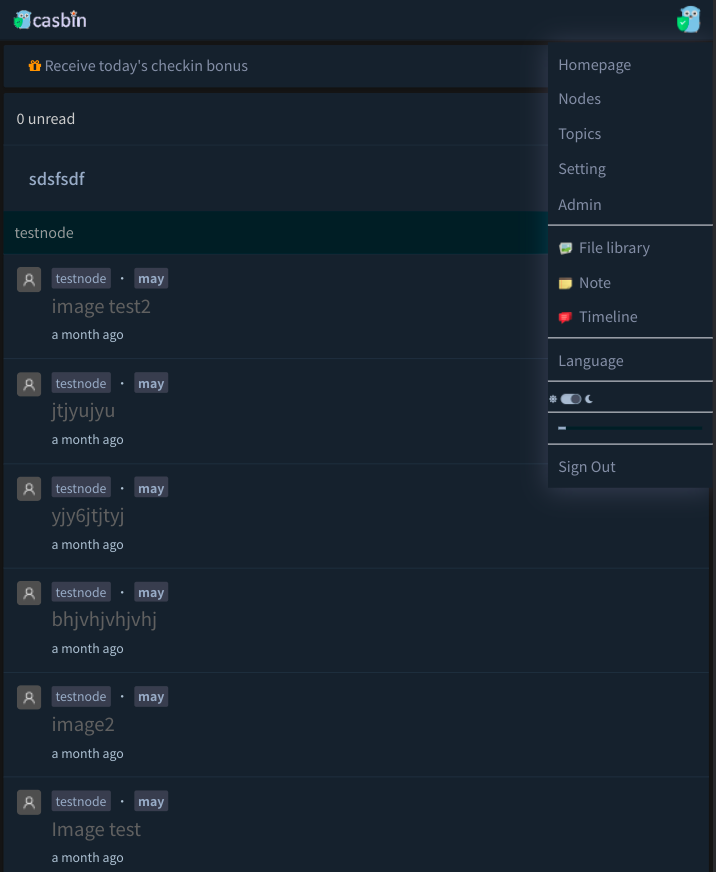Image resolution: width=716 pixels, height=872 pixels.
Task: Open the topic titled sdsfsdf
Action: (x=56, y=178)
